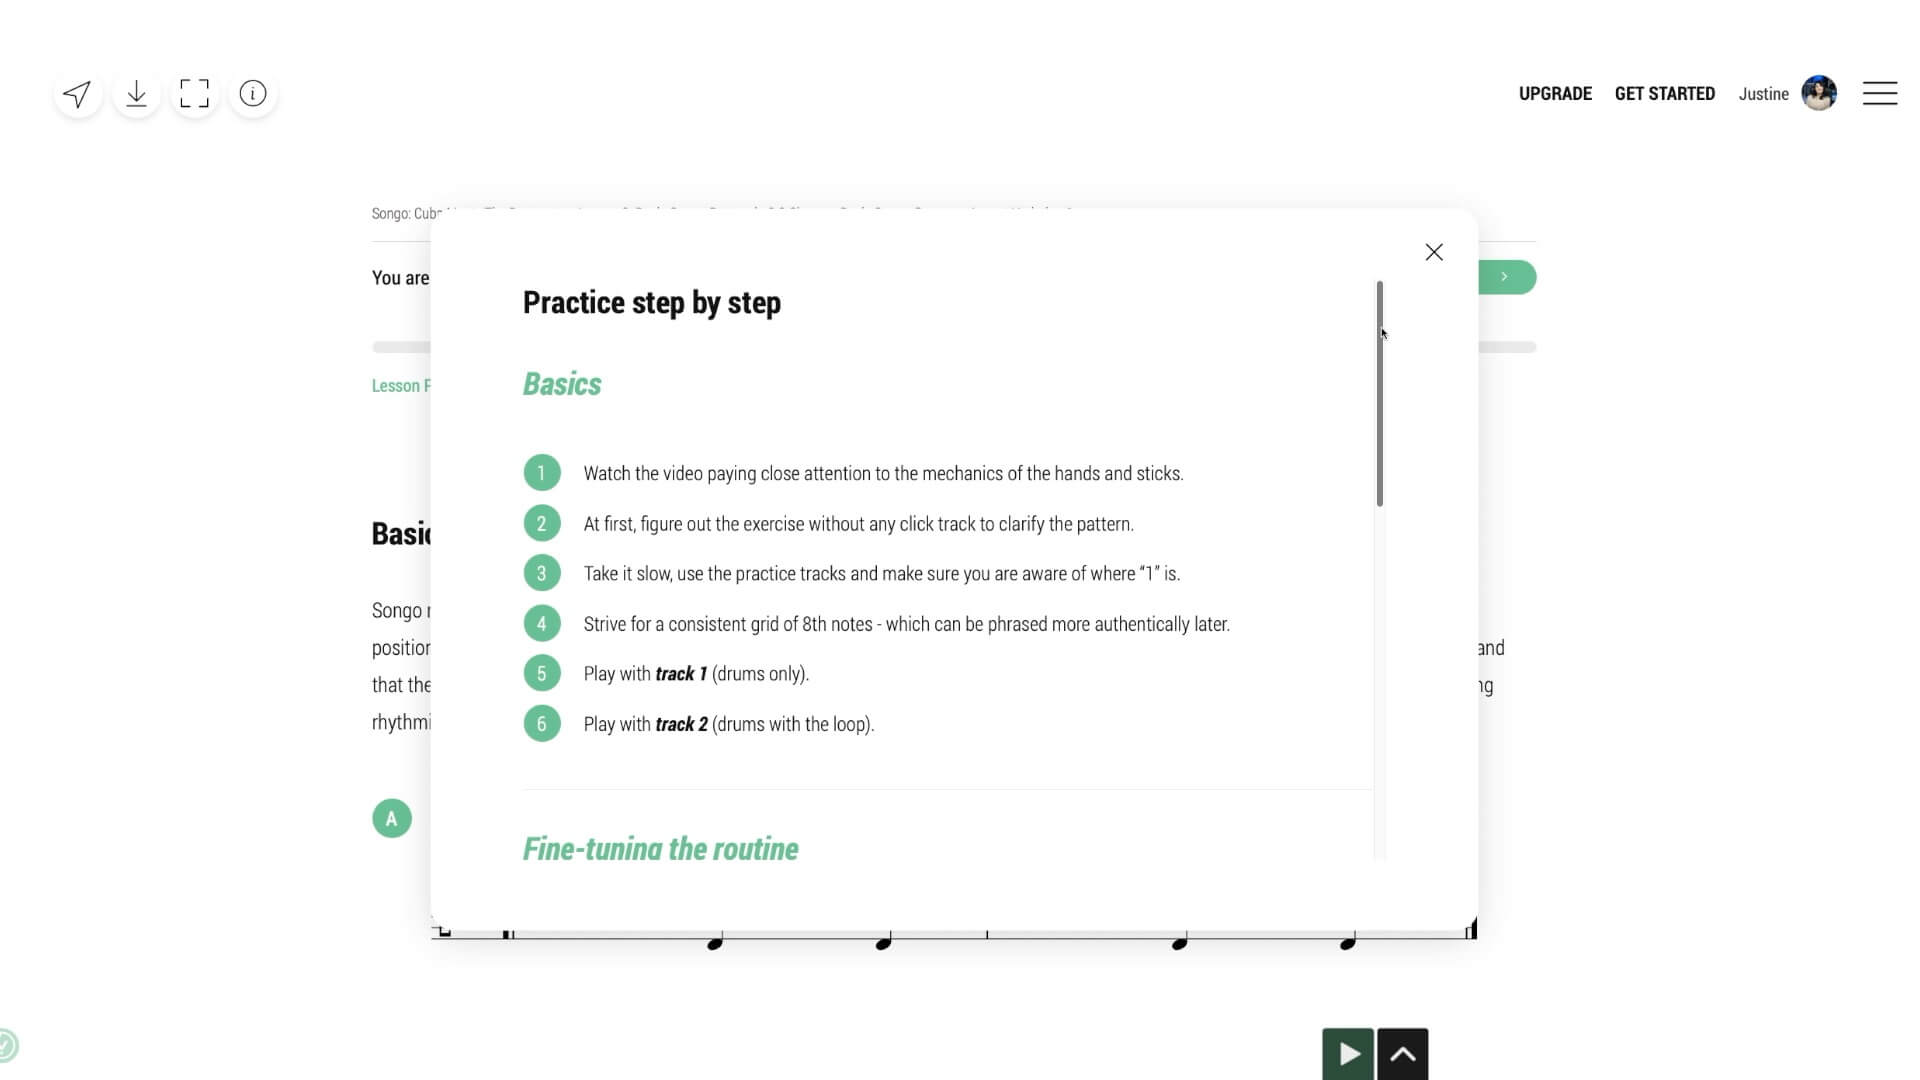Enter fullscreen using the expand icon
This screenshot has height=1080, width=1920.
click(194, 93)
